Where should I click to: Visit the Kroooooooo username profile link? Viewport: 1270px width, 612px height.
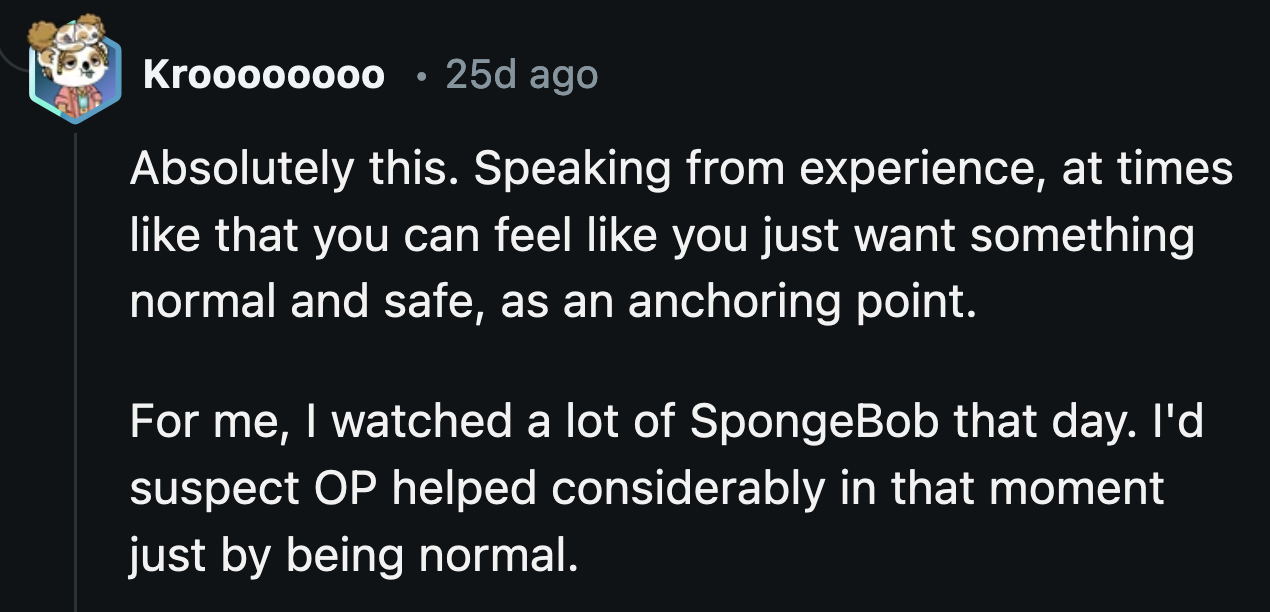pyautogui.click(x=263, y=75)
